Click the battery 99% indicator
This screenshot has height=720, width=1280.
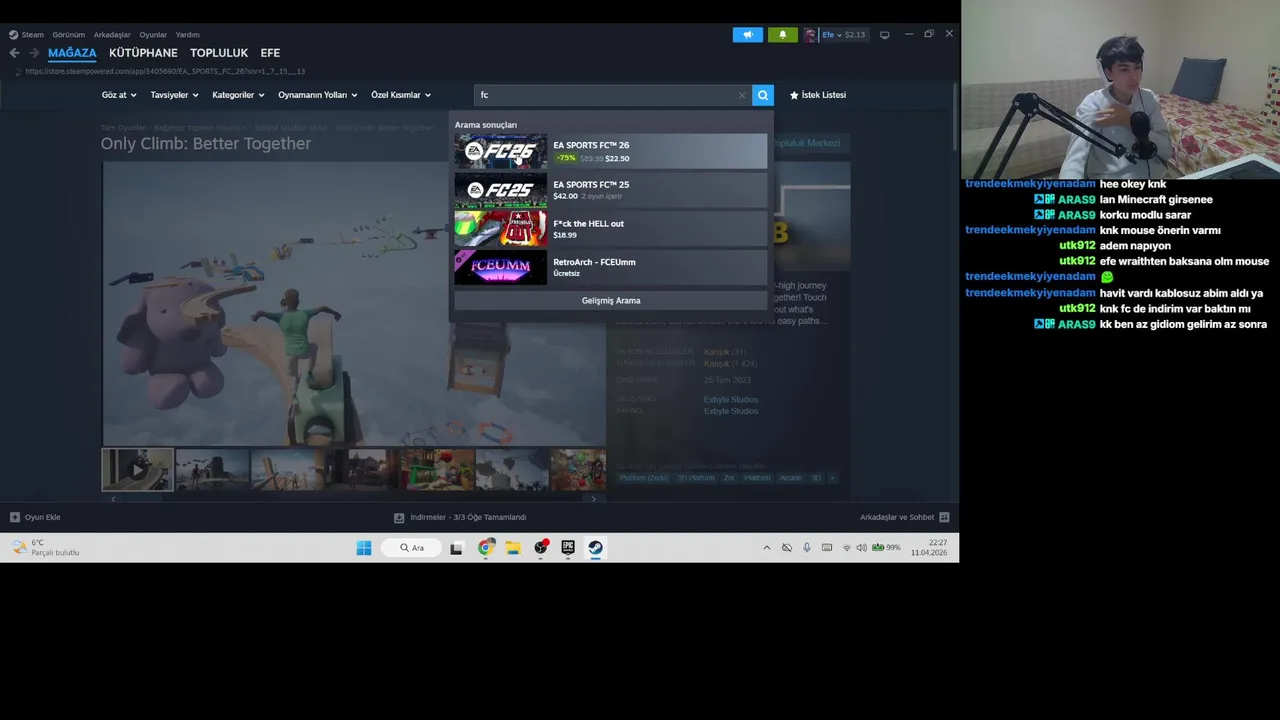pyautogui.click(x=886, y=547)
